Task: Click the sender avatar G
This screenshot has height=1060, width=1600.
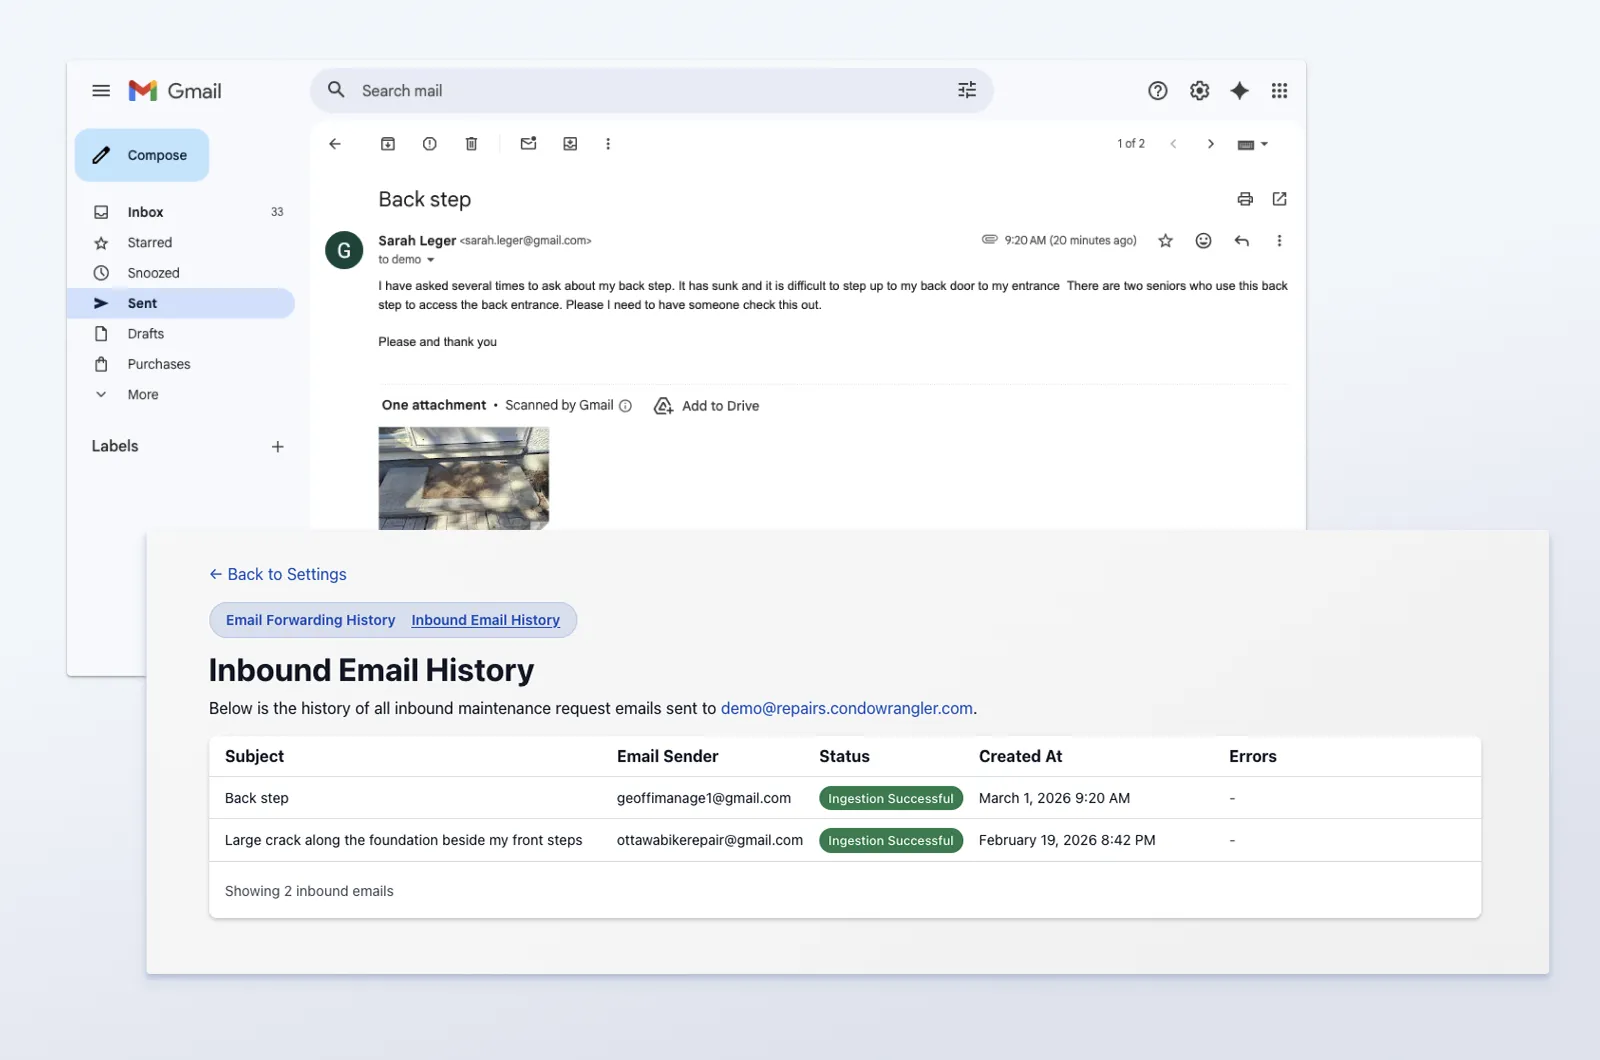Action: click(x=344, y=250)
